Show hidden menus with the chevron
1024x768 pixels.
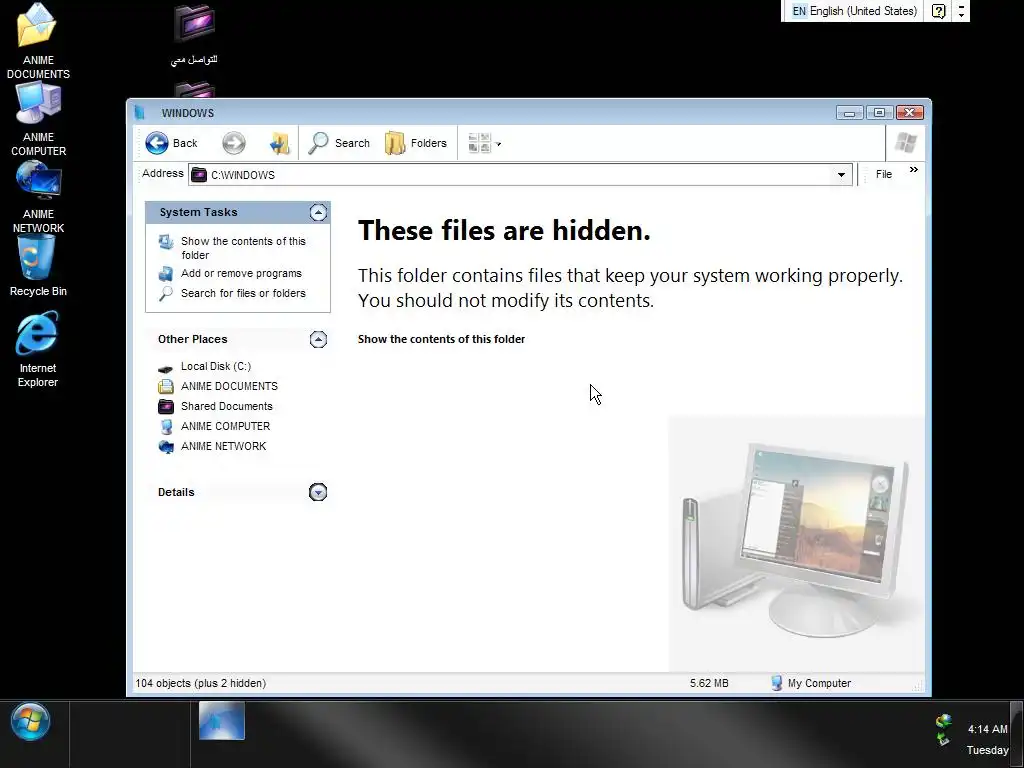tap(914, 170)
